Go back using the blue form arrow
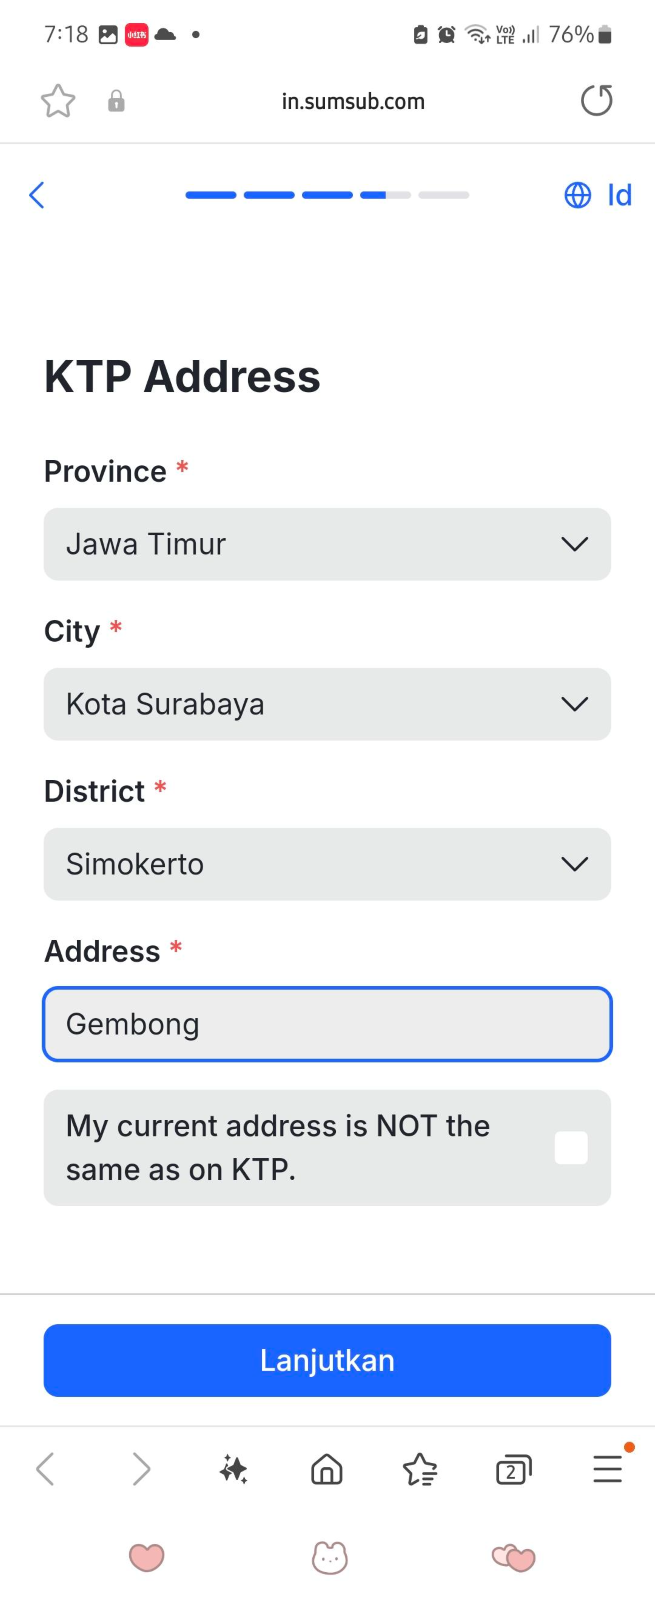This screenshot has width=655, height=1600. click(x=37, y=195)
